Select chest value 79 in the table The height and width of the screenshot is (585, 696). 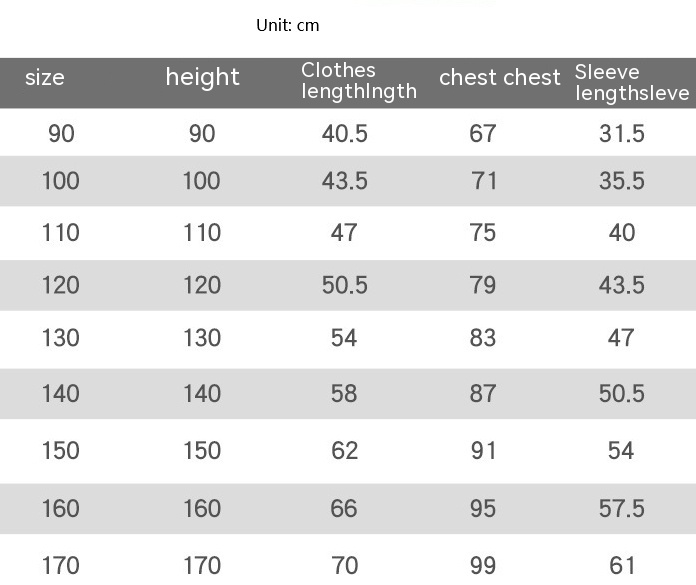[x=482, y=286]
